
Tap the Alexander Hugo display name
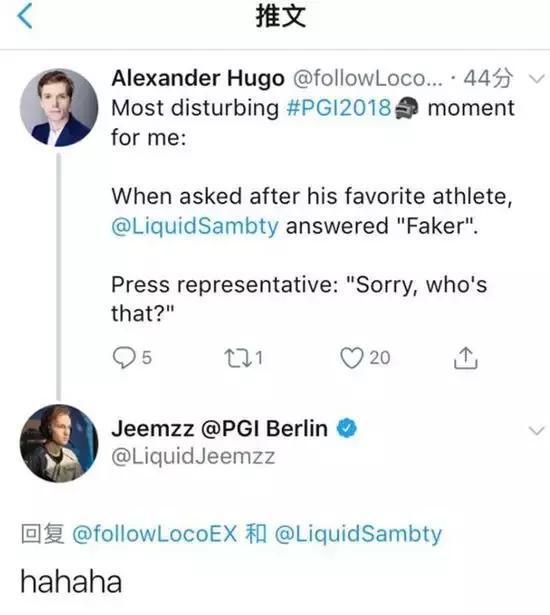coord(198,78)
